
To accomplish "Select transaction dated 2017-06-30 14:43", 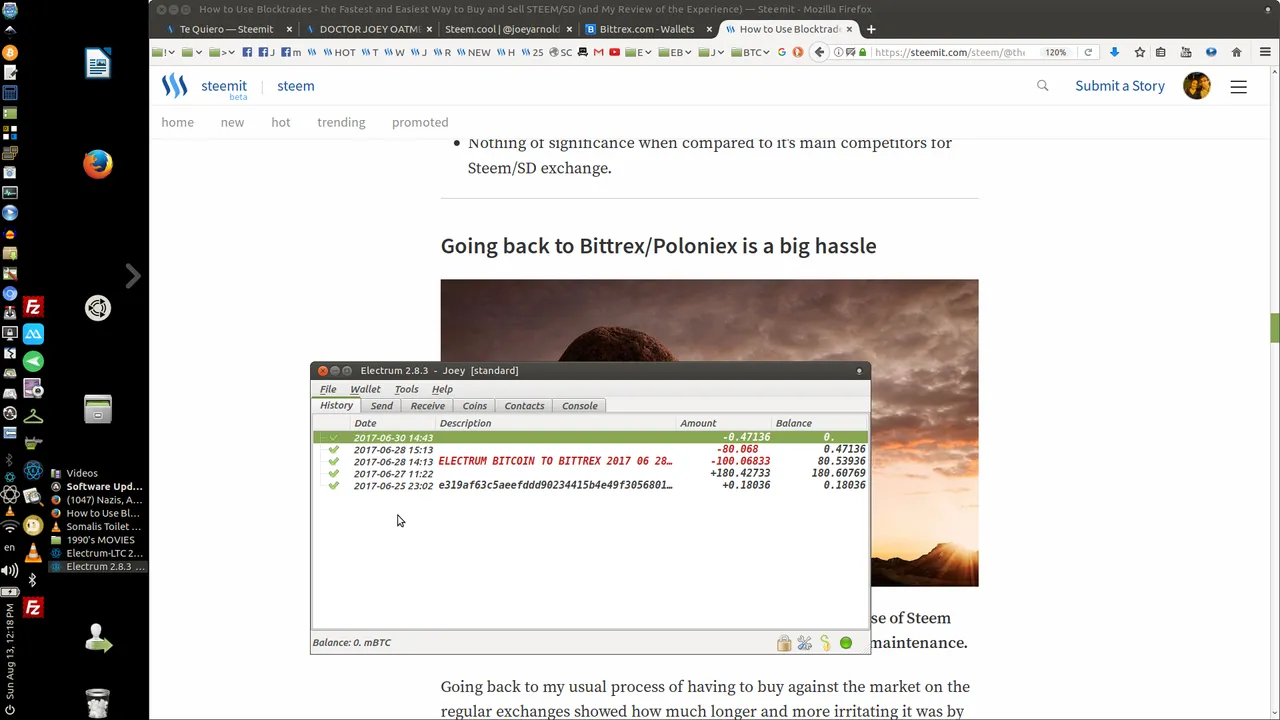I will pos(590,438).
